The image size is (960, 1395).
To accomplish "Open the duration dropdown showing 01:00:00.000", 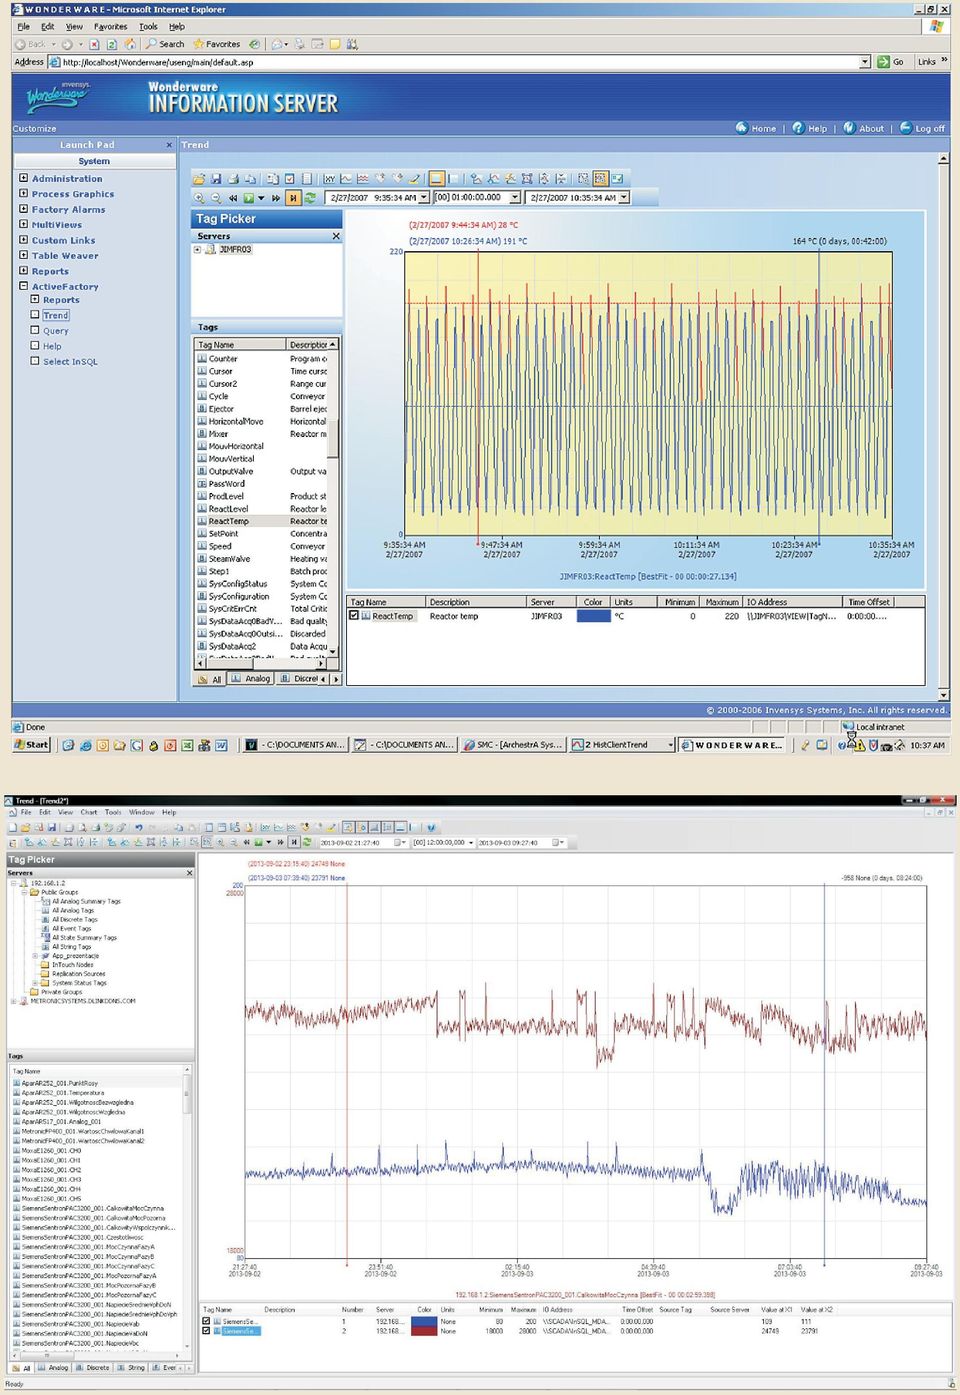I will pyautogui.click(x=516, y=198).
